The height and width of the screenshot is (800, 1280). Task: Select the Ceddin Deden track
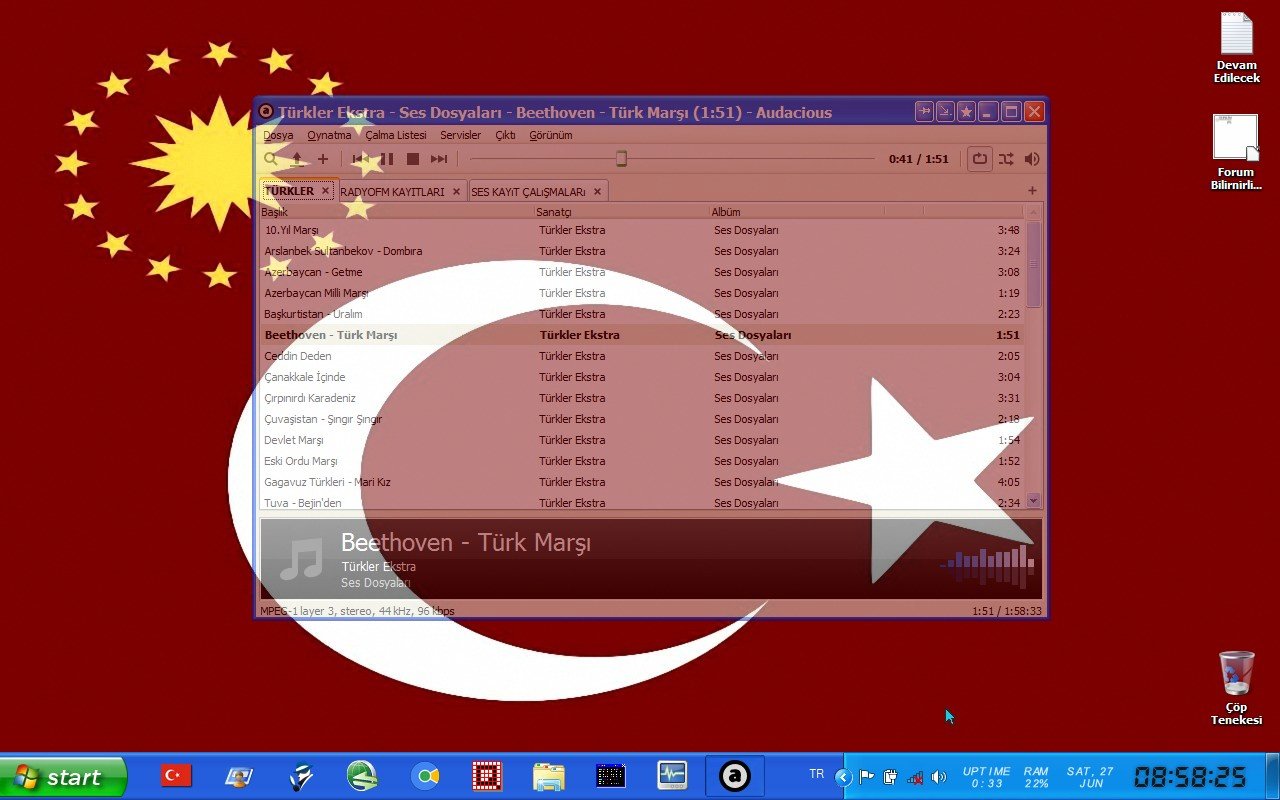641,356
